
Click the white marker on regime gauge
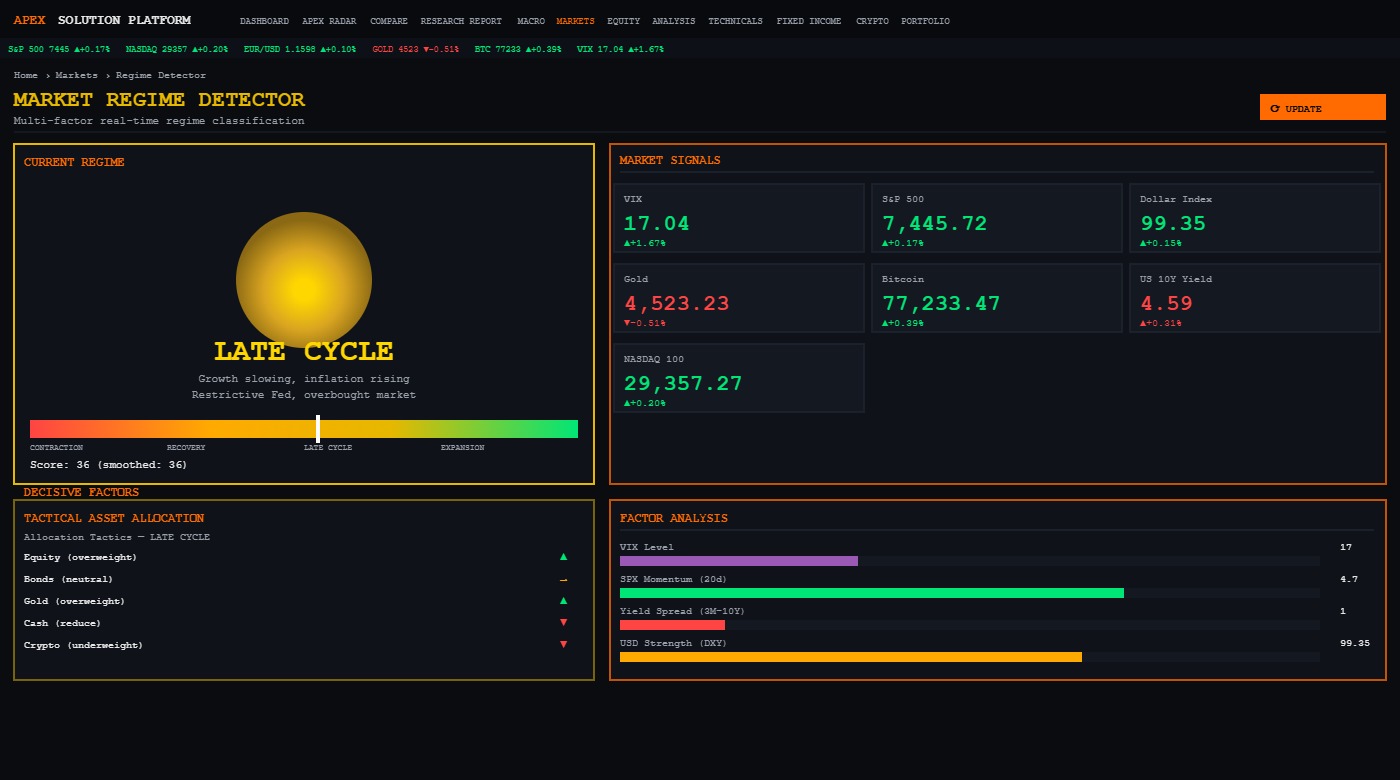(318, 429)
